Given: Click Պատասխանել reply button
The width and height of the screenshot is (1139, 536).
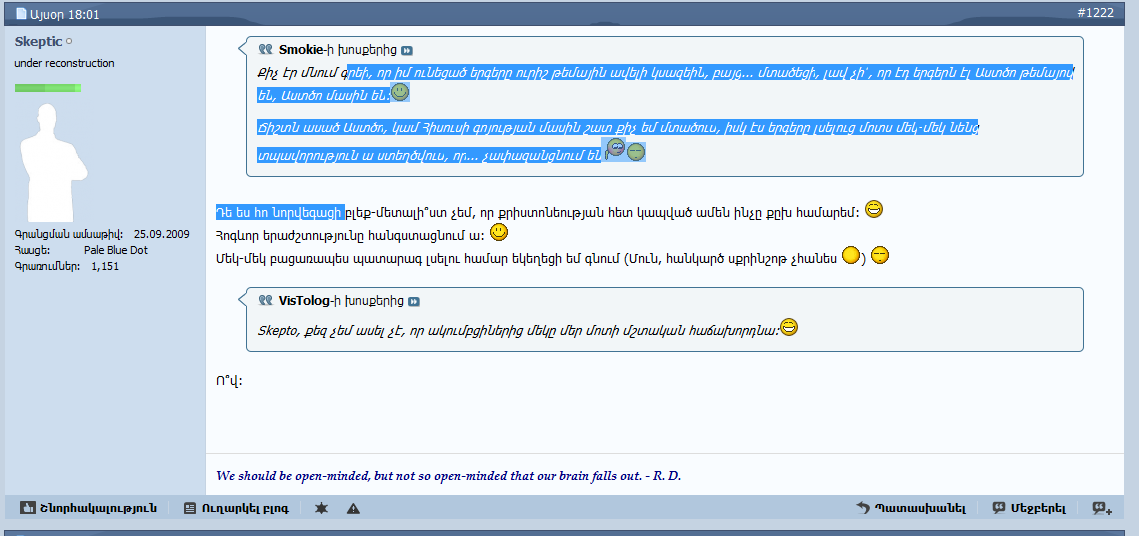Looking at the screenshot, I should 911,508.
